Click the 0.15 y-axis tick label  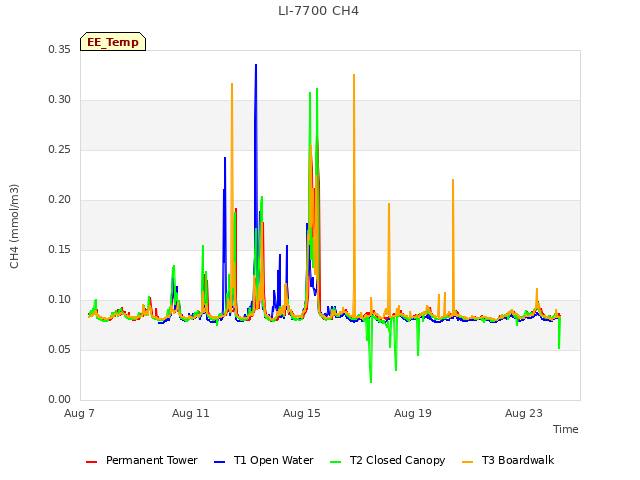pyautogui.click(x=60, y=250)
